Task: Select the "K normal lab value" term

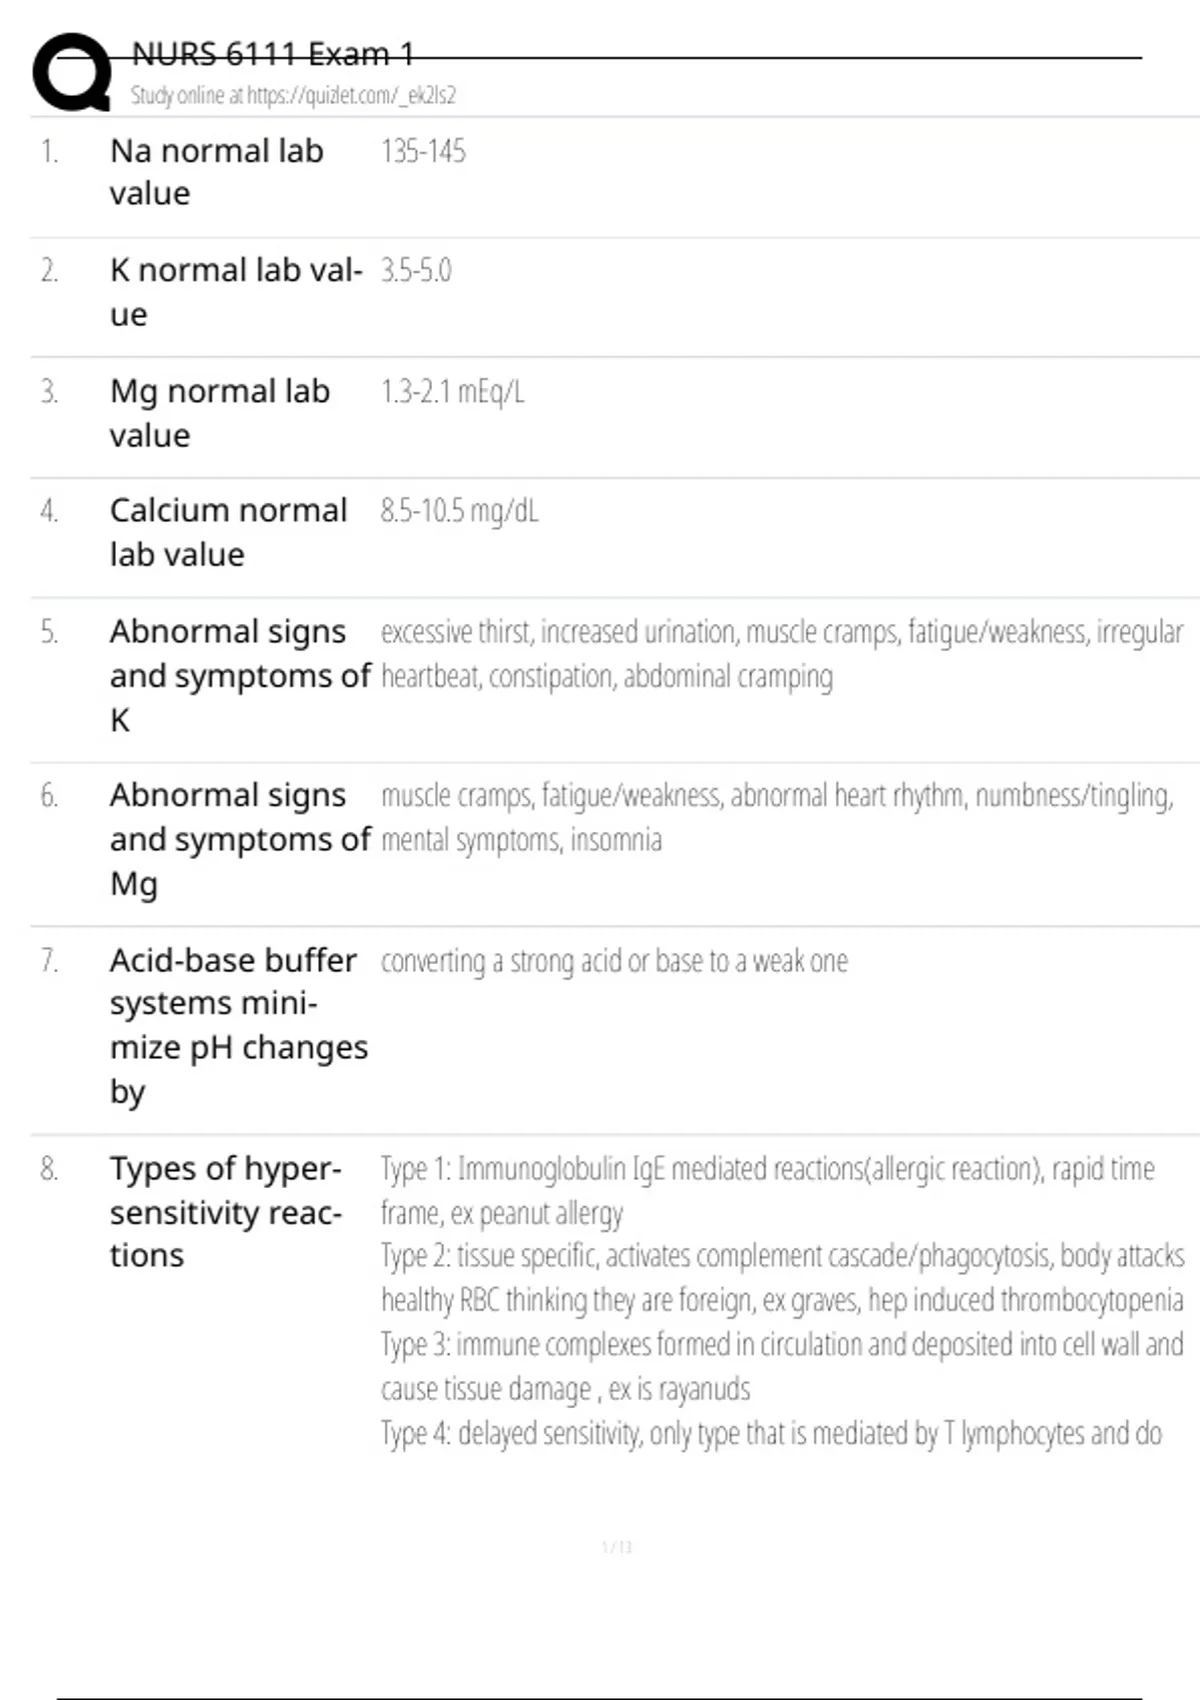Action: click(x=235, y=292)
